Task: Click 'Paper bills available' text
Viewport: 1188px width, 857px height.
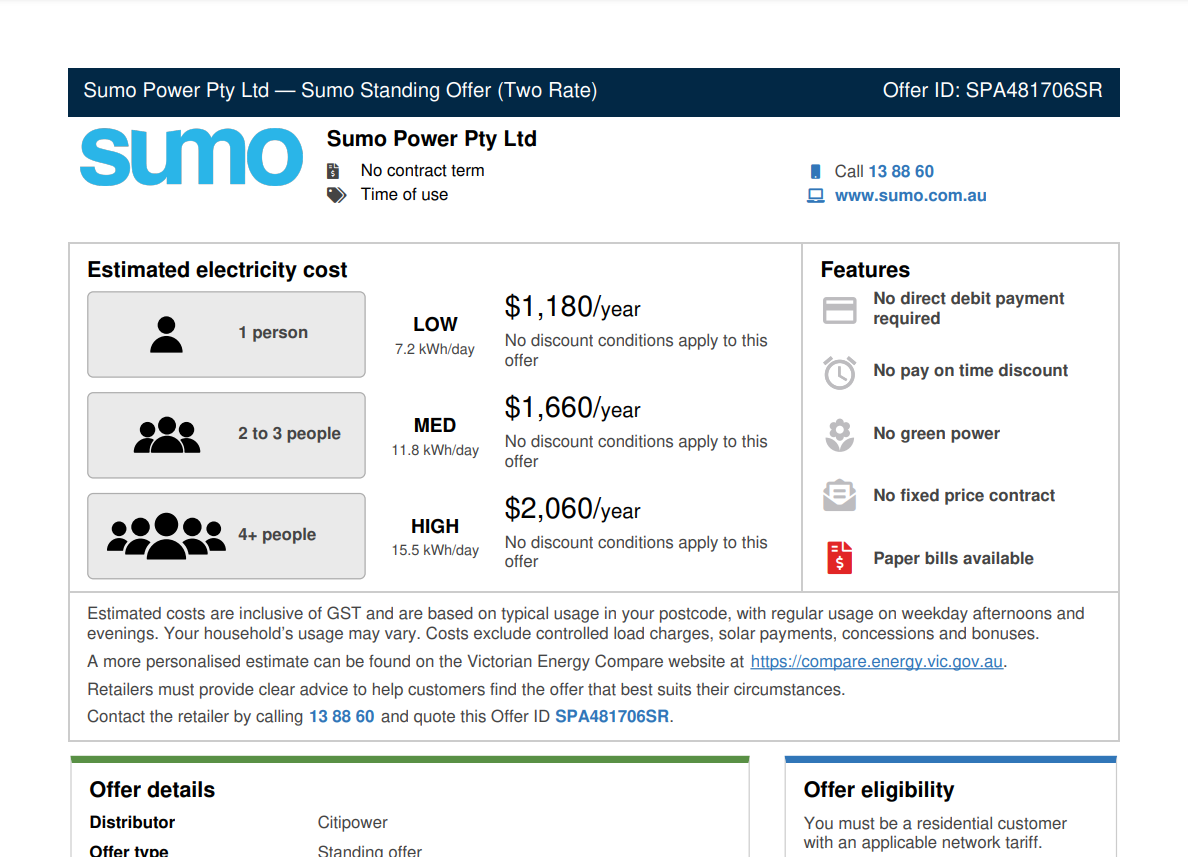Action: click(953, 558)
